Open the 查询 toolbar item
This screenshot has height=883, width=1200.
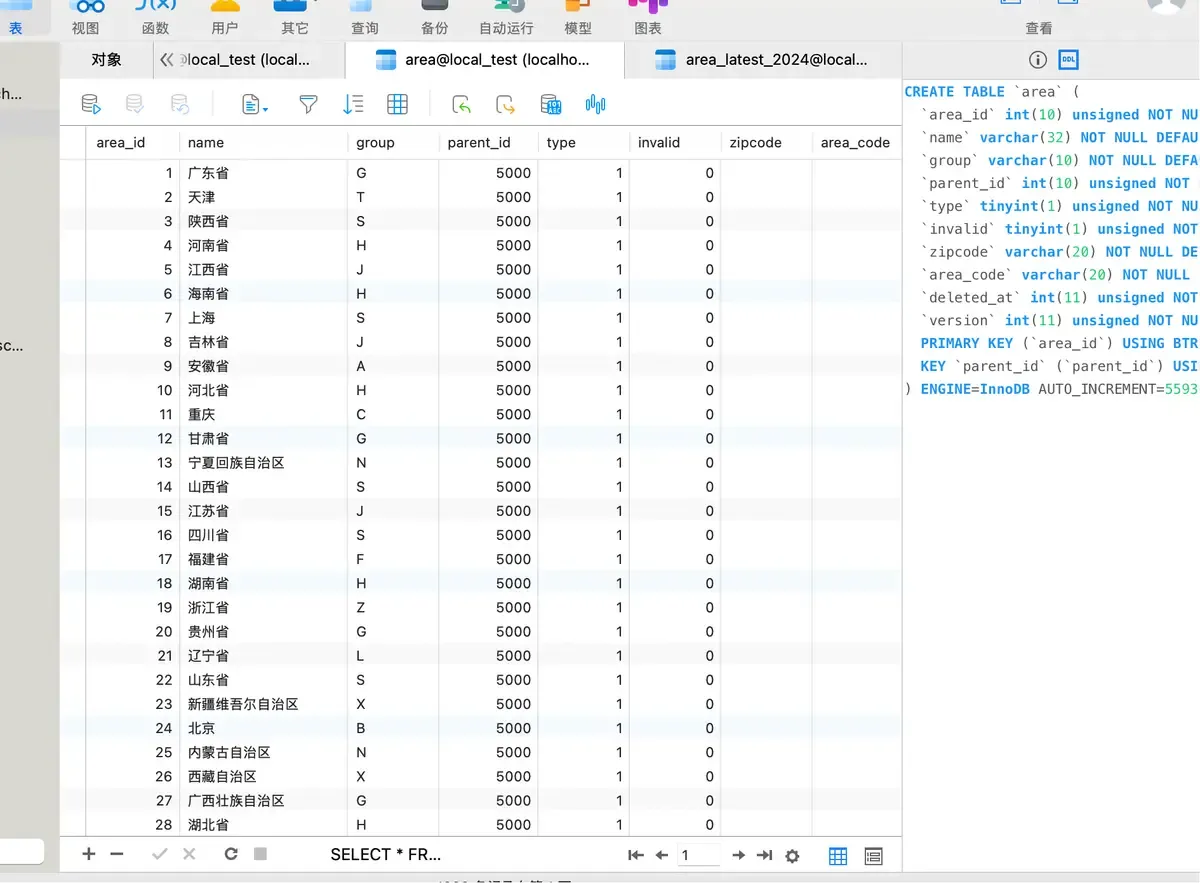(365, 19)
